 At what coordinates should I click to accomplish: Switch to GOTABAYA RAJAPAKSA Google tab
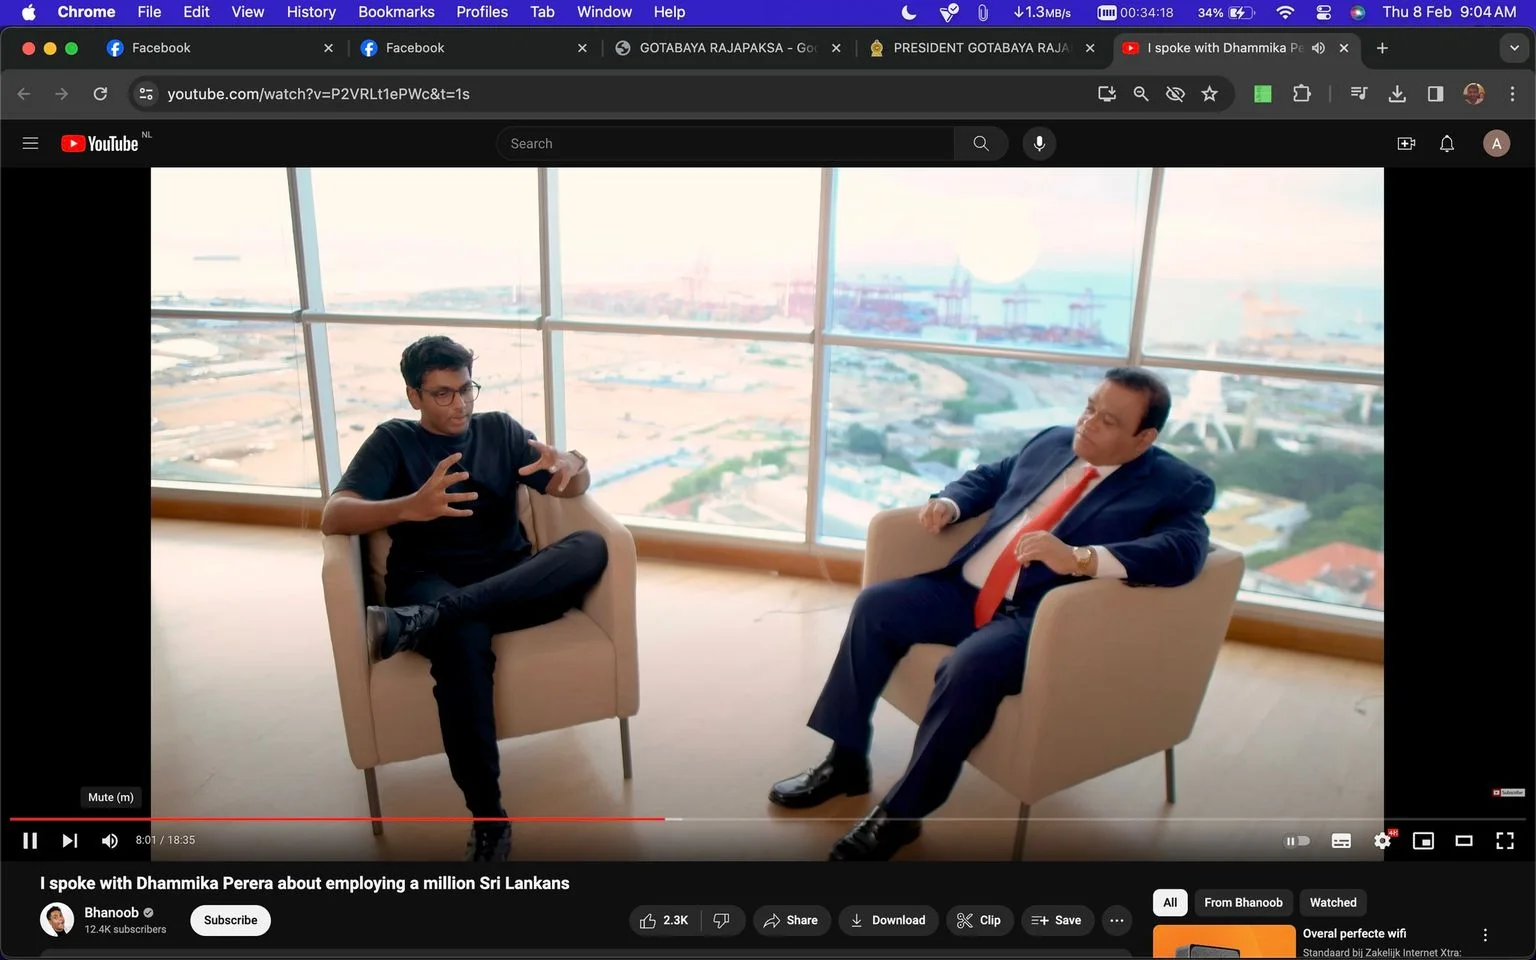click(x=728, y=48)
